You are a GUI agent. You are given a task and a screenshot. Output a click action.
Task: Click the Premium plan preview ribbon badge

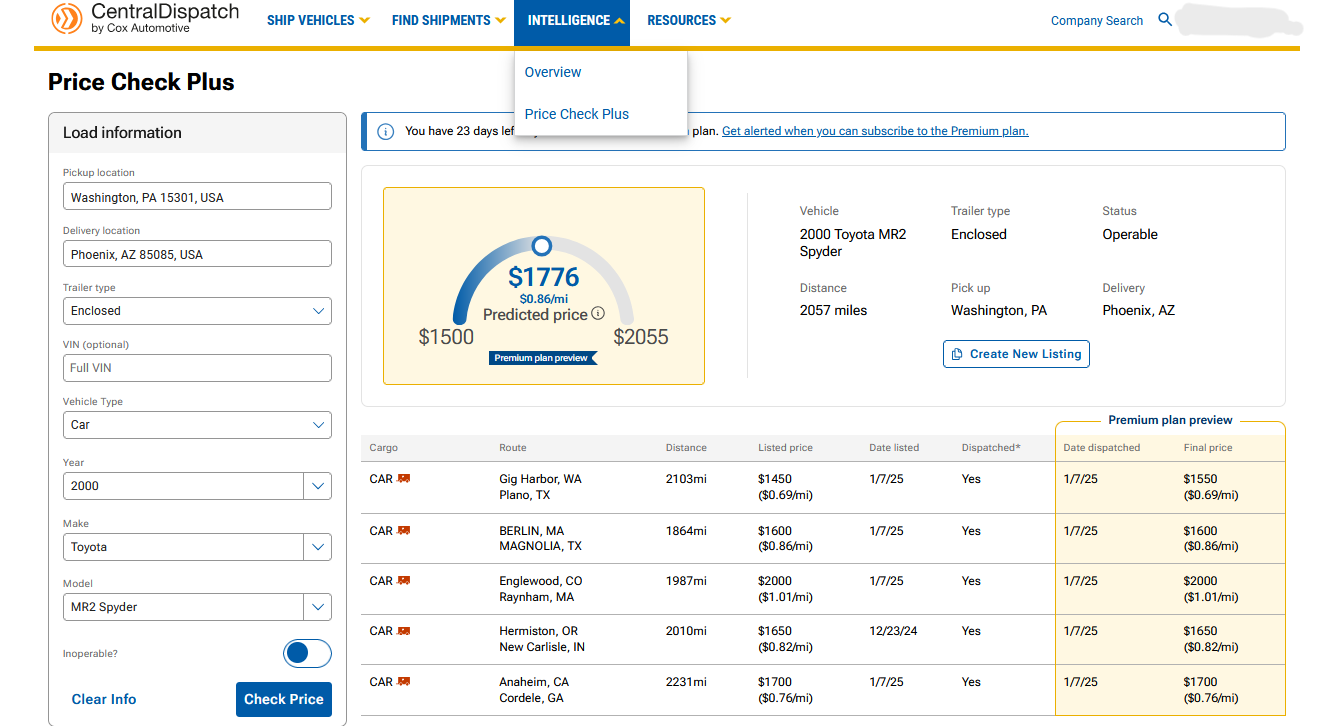point(544,358)
